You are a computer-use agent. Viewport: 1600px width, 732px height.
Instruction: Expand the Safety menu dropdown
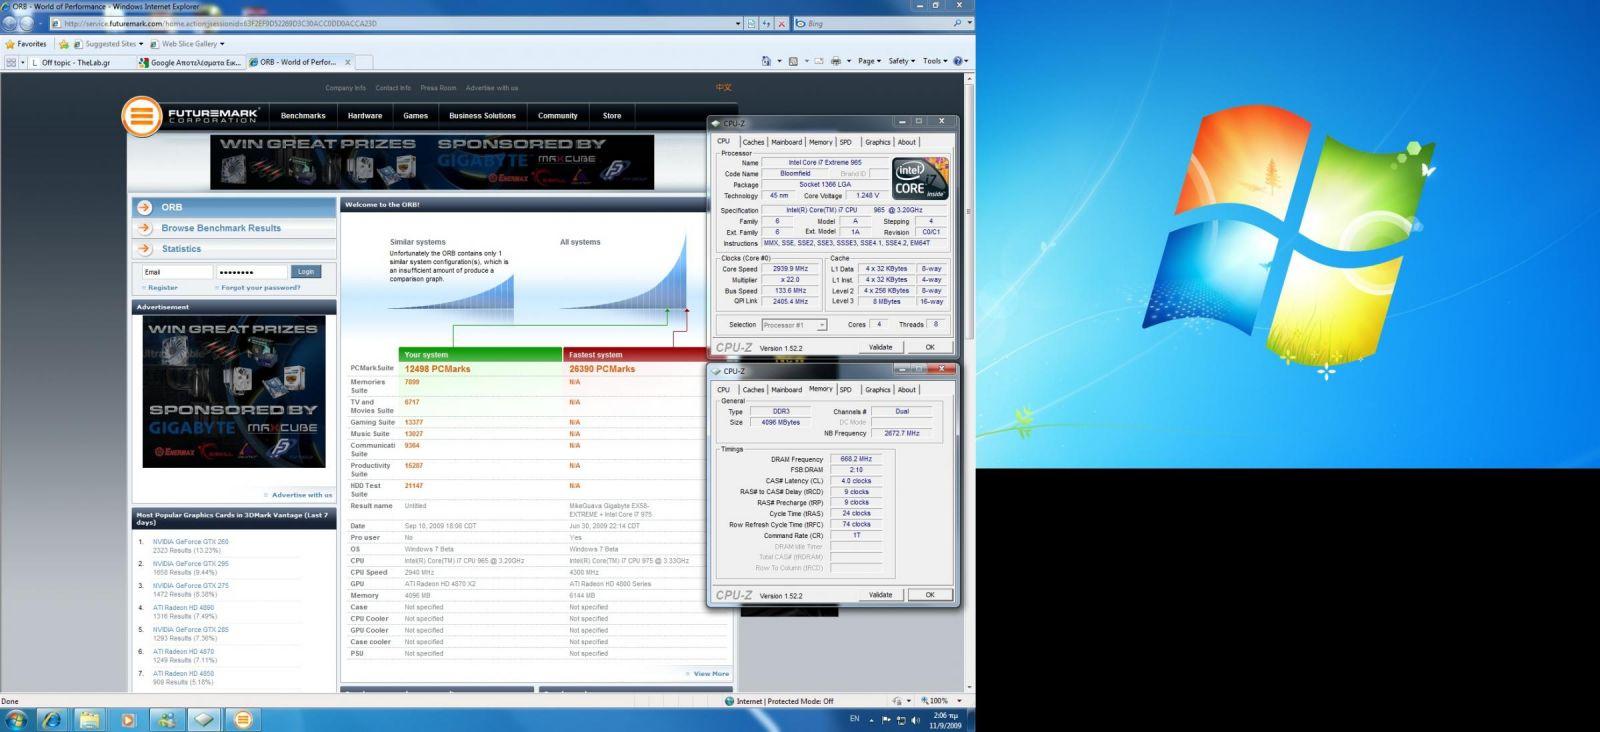pos(902,61)
